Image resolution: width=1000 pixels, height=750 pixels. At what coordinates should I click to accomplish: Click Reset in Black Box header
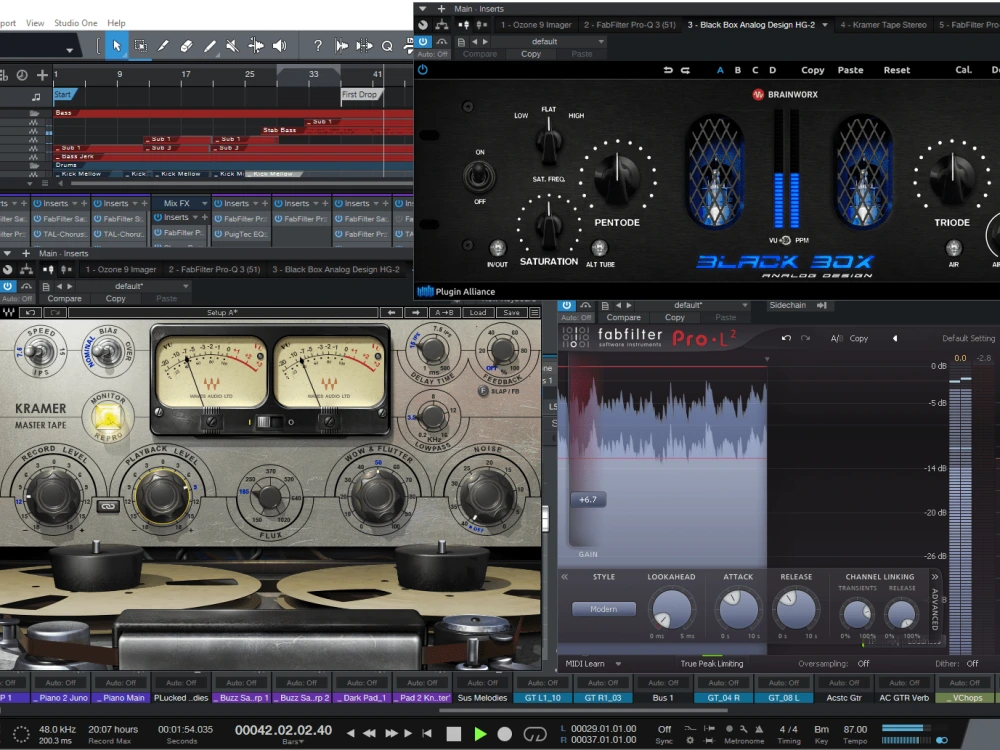tap(896, 70)
